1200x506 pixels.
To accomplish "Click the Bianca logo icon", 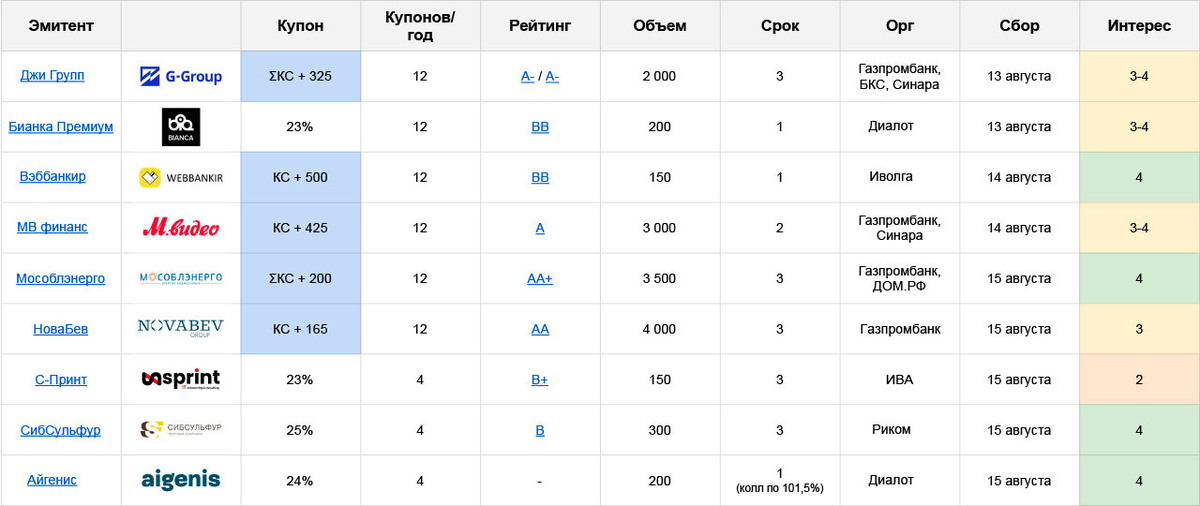I will (x=180, y=127).
